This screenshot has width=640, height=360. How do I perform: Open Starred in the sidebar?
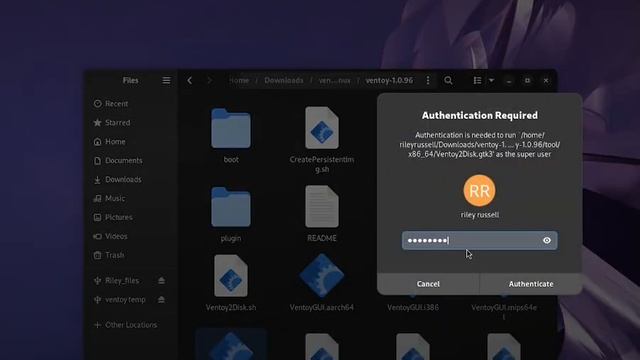click(131, 122)
